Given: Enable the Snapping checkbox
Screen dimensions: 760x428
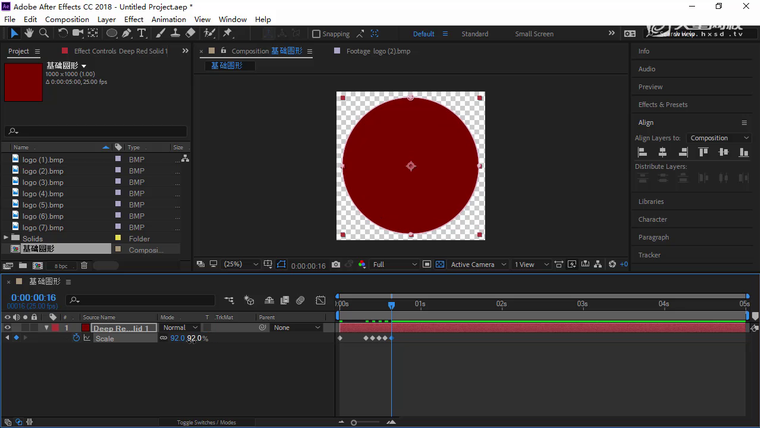Looking at the screenshot, I should pos(316,34).
